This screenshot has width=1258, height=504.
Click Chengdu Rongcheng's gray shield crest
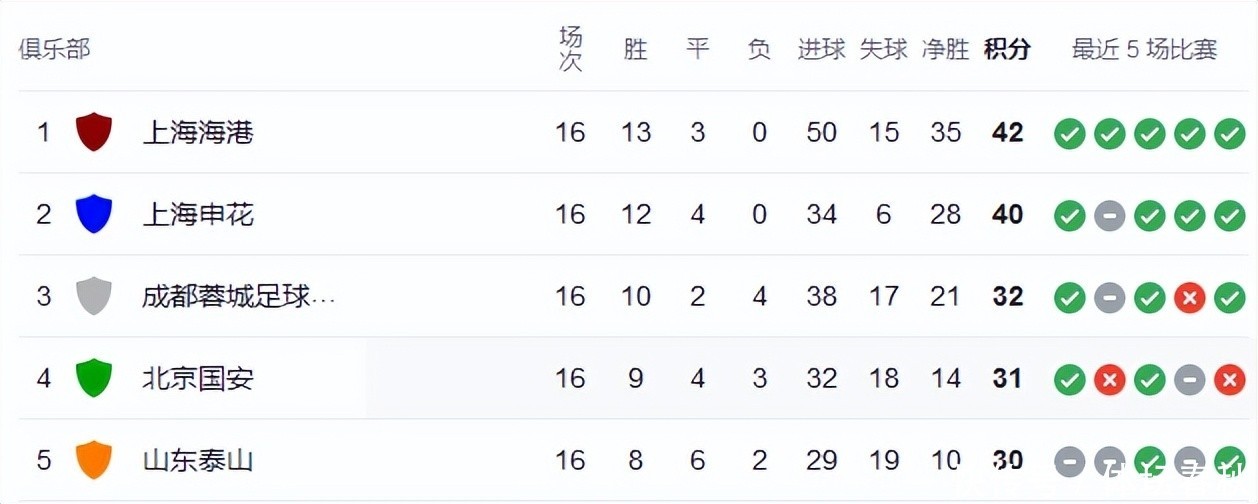coord(94,296)
